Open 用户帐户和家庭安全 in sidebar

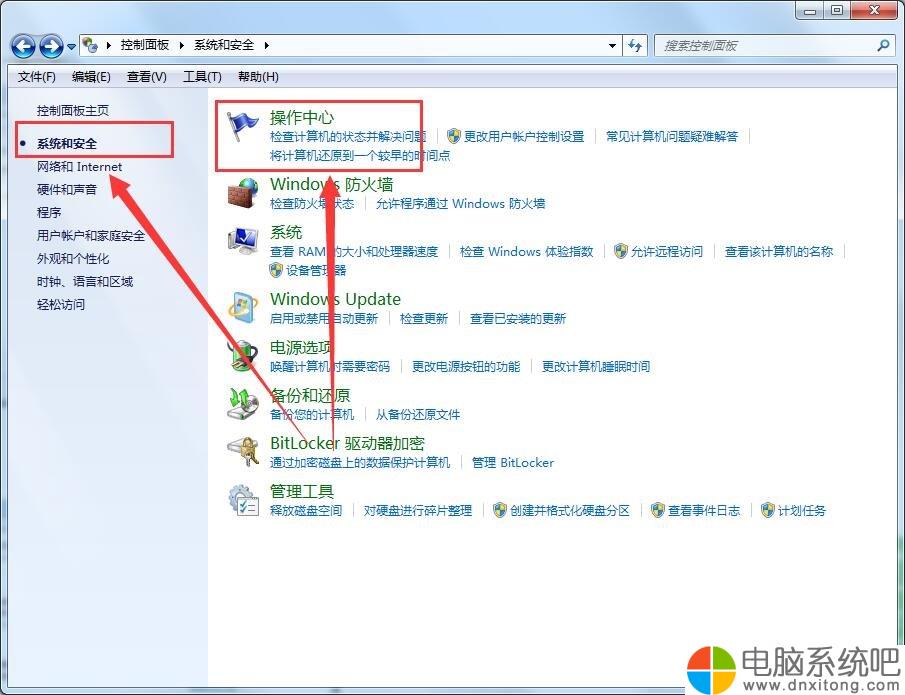tap(91, 236)
